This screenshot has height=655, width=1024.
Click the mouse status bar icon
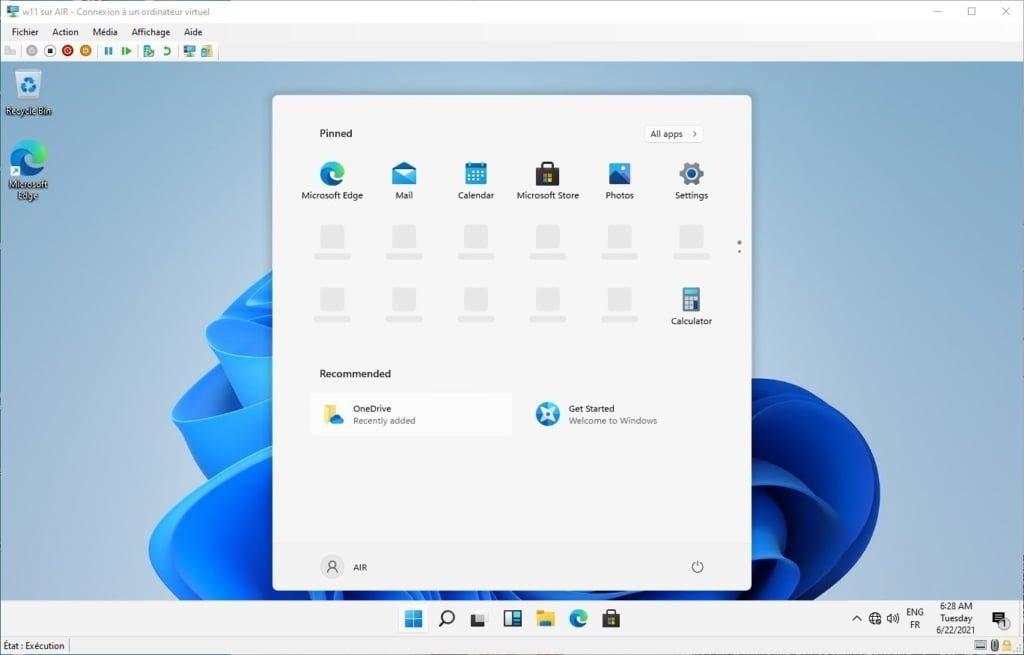995,645
